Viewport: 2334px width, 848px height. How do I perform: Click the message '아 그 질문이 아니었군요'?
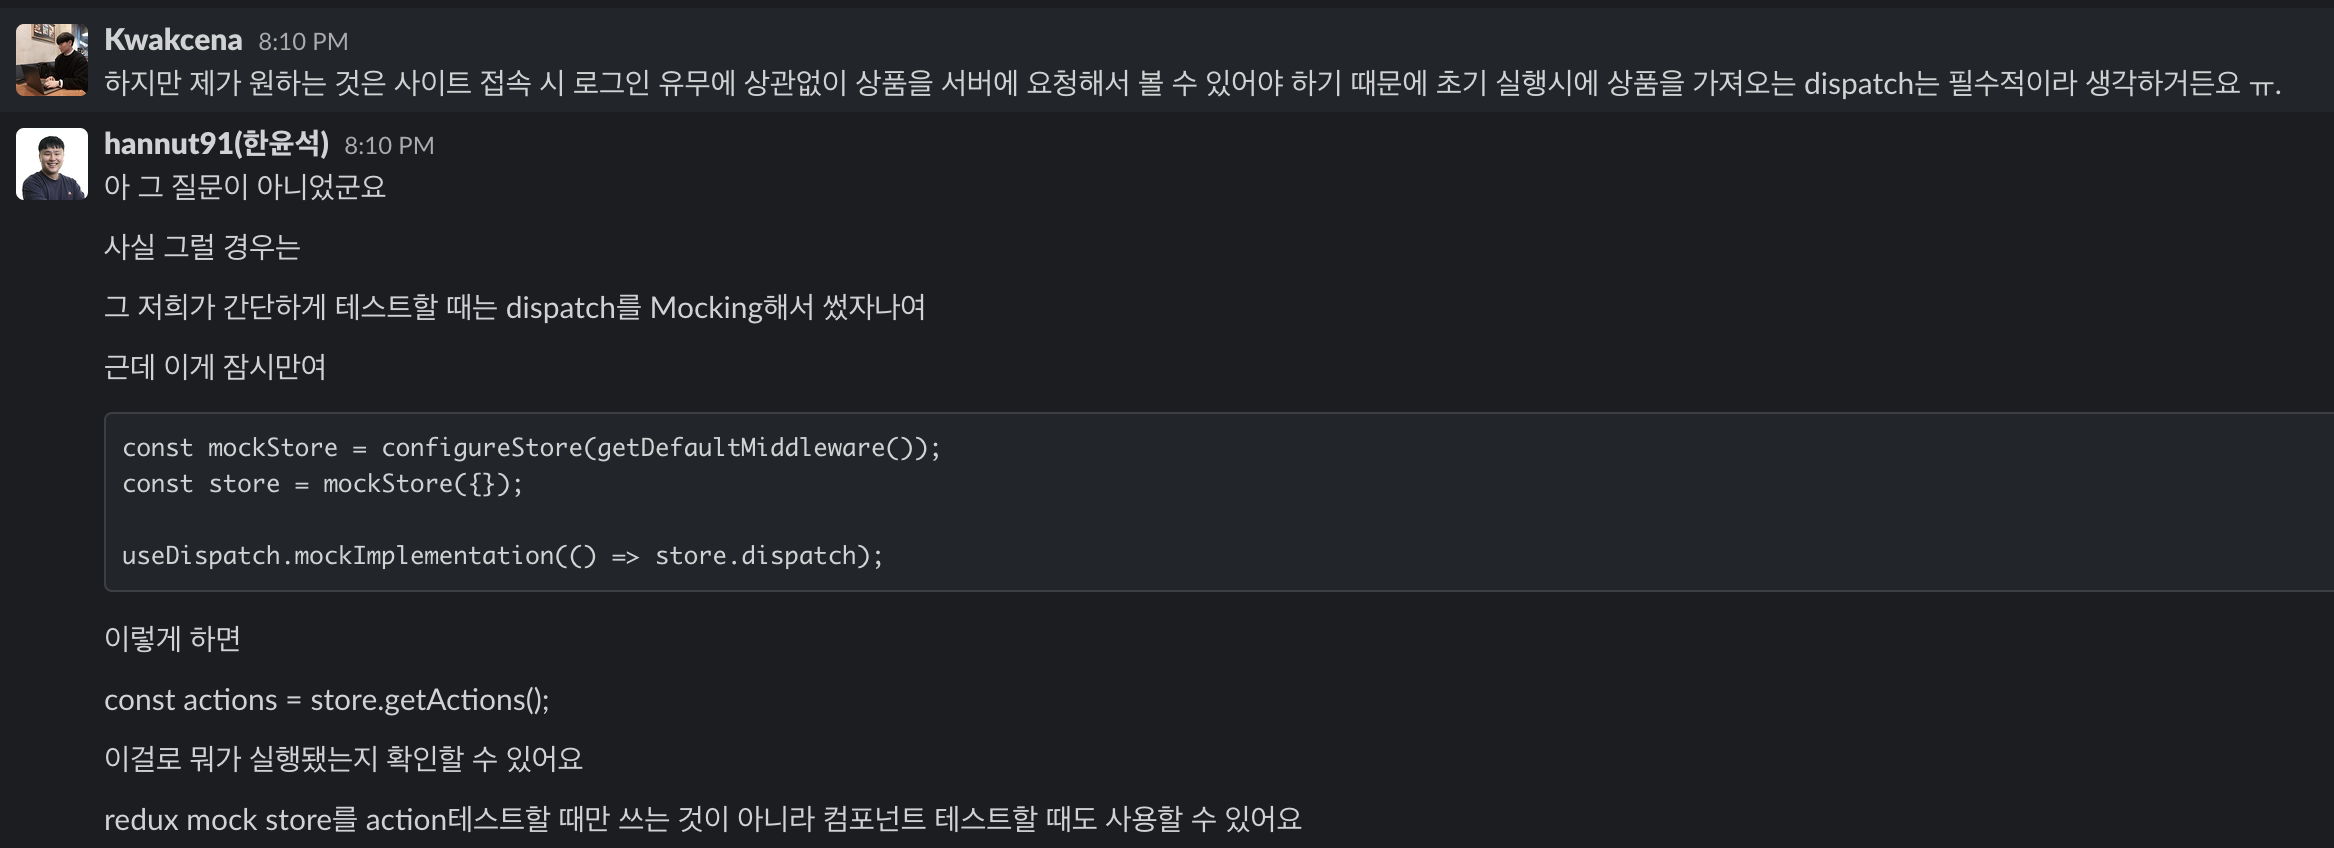coord(247,187)
